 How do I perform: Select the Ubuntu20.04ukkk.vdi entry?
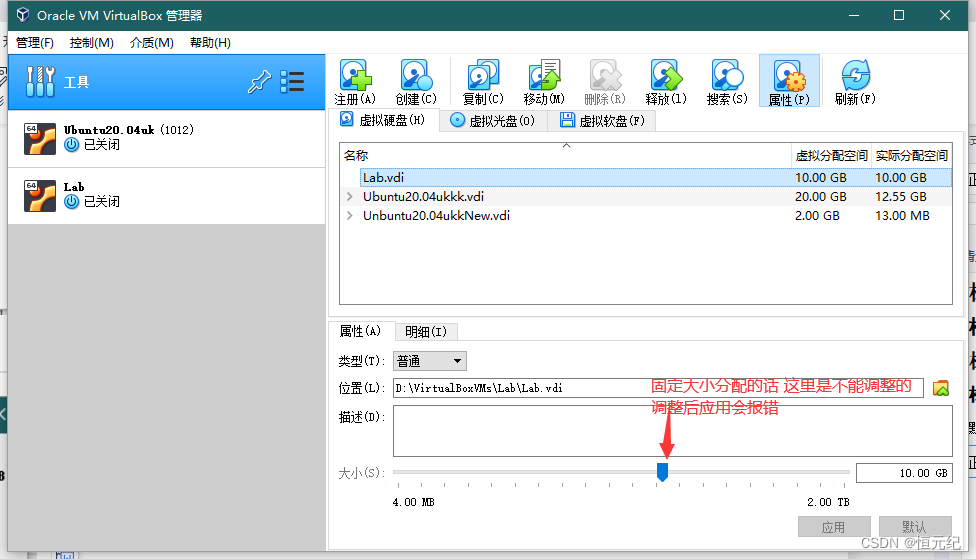click(x=424, y=197)
